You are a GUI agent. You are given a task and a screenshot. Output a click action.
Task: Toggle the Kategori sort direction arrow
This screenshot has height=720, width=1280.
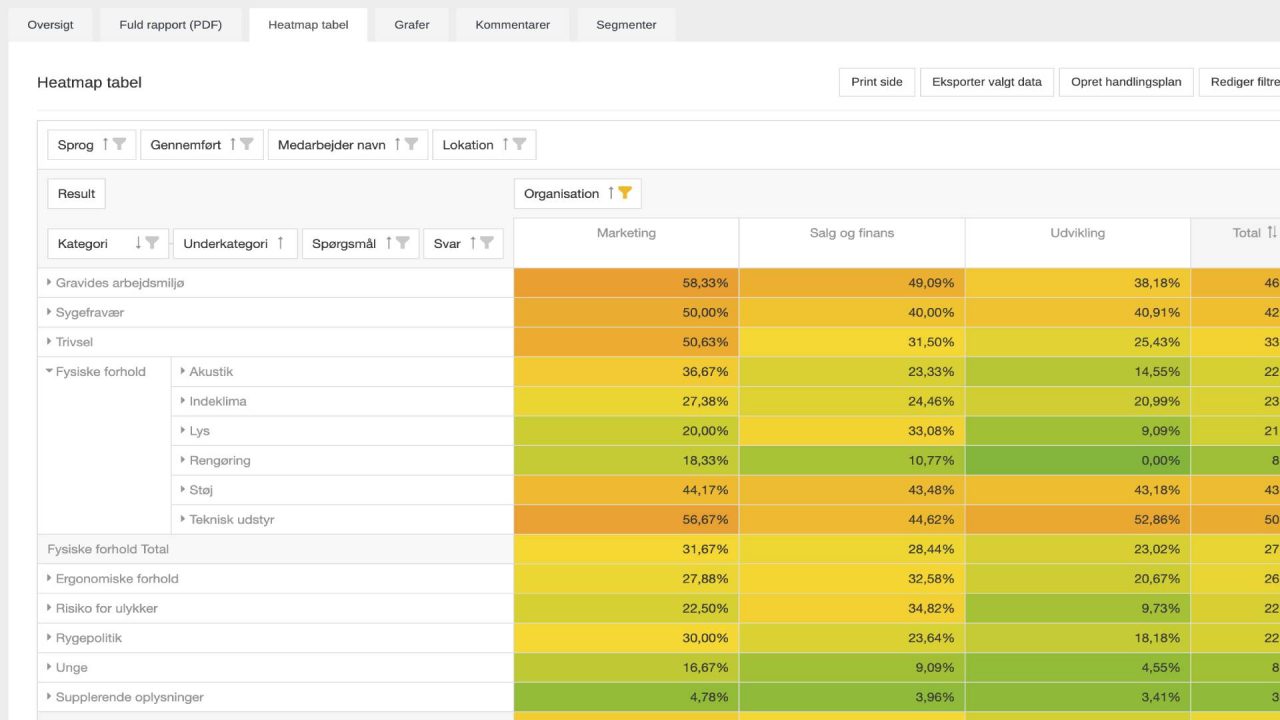pyautogui.click(x=138, y=243)
